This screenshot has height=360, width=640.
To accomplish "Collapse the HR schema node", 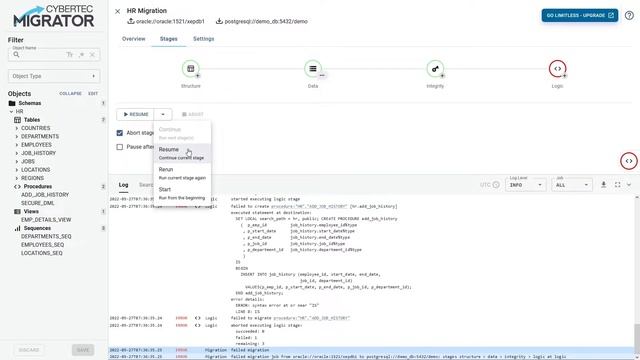I will pyautogui.click(x=11, y=111).
